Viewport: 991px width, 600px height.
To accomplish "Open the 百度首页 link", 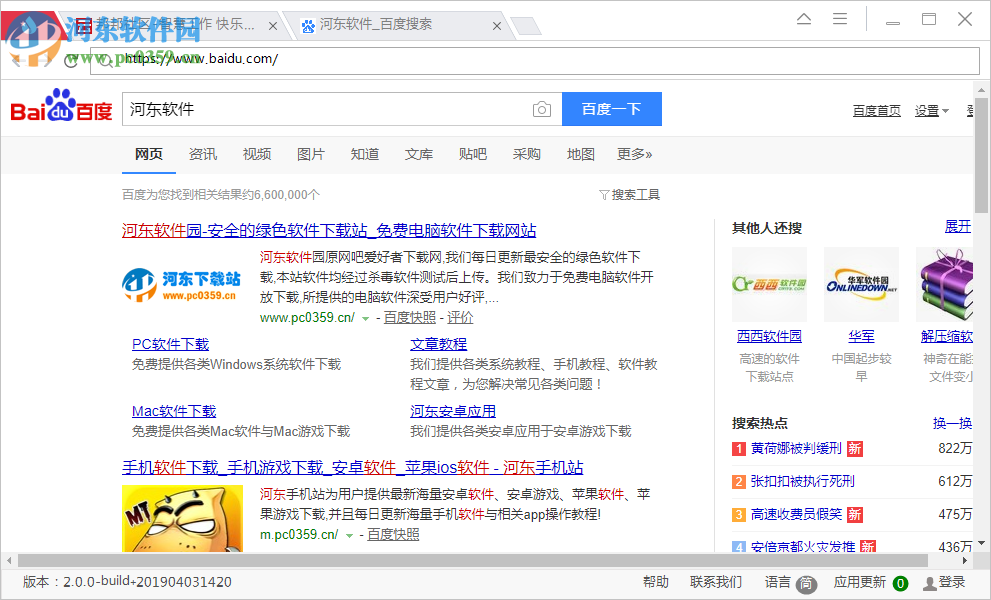I will click(877, 111).
